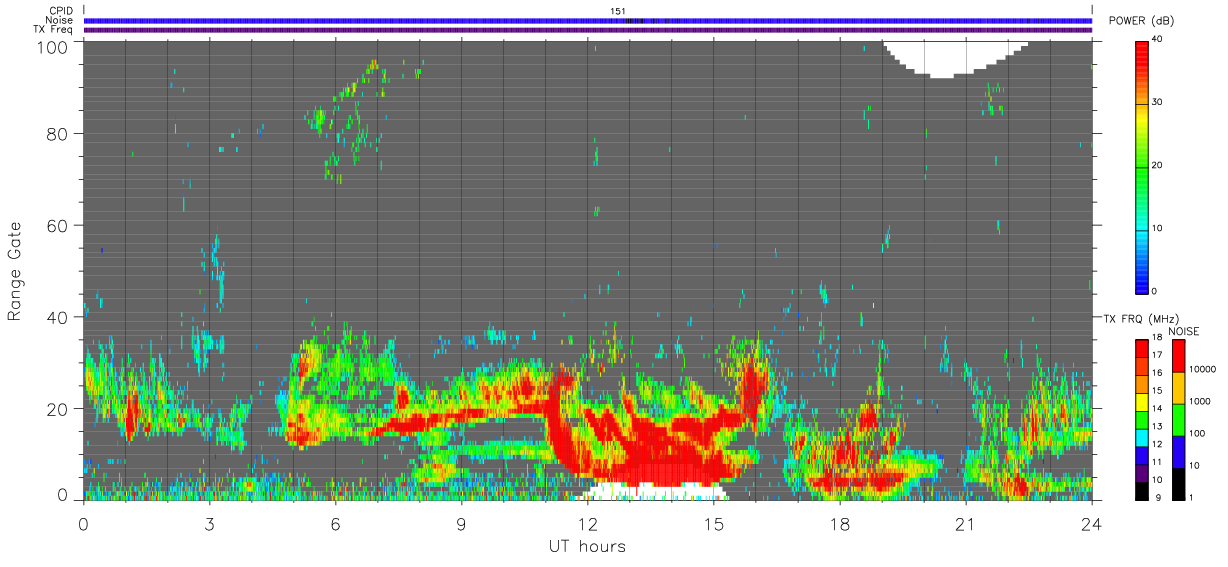Click the 100 tick on the Range Gate axis
This screenshot has height=567, width=1228.
pyautogui.click(x=53, y=46)
